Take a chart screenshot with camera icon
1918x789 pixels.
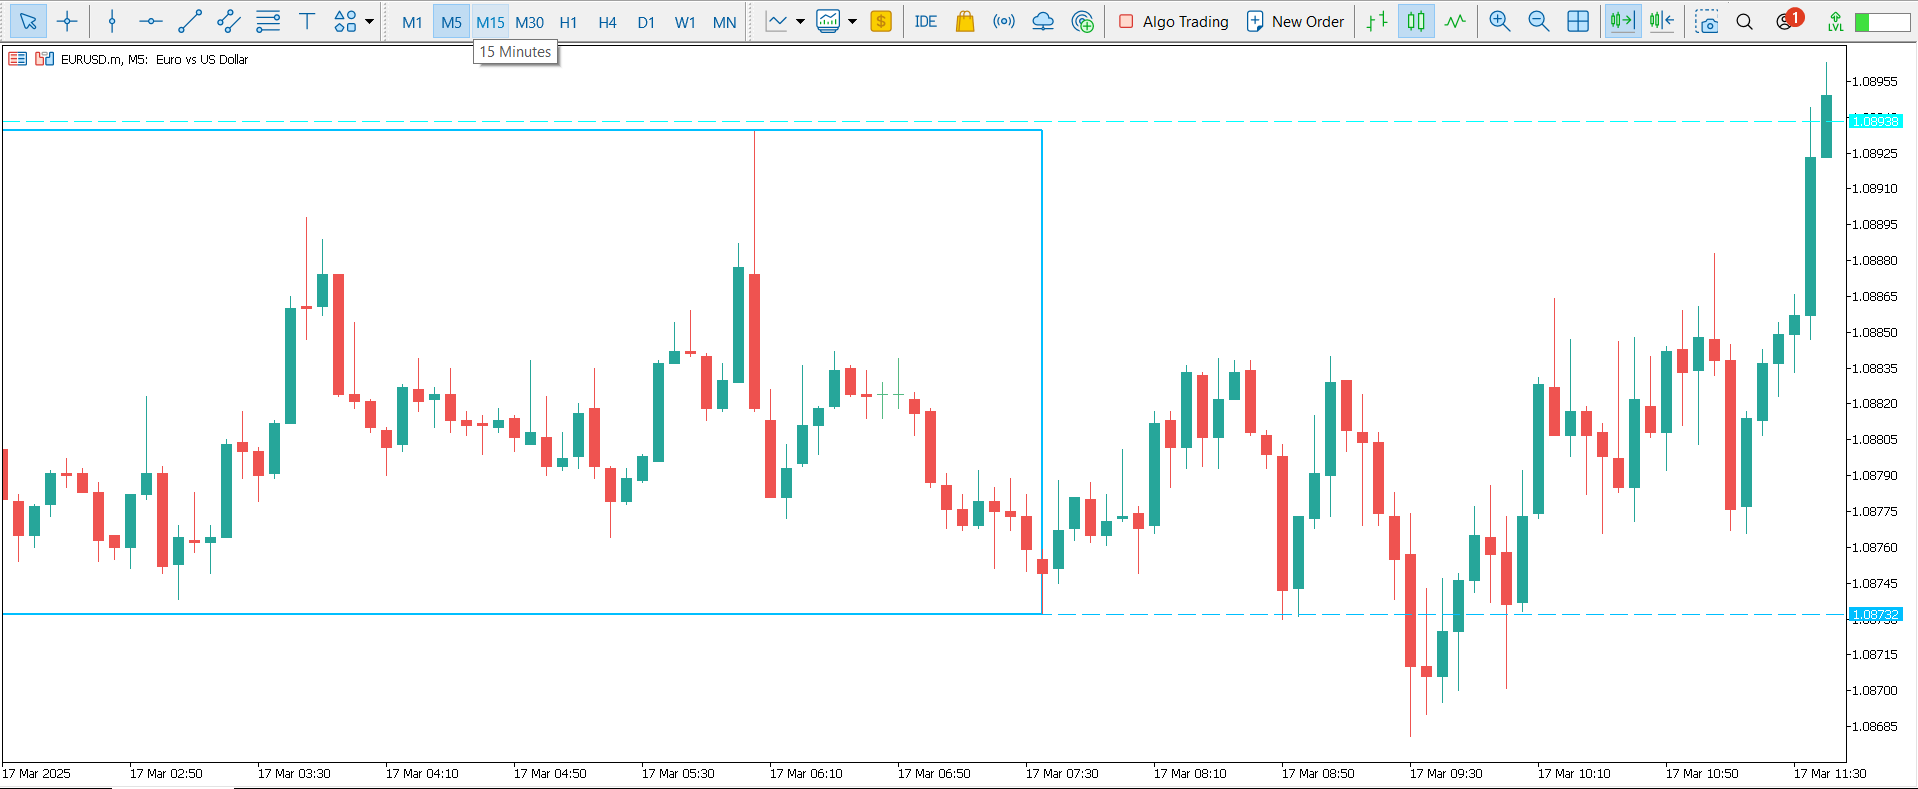pyautogui.click(x=1706, y=21)
